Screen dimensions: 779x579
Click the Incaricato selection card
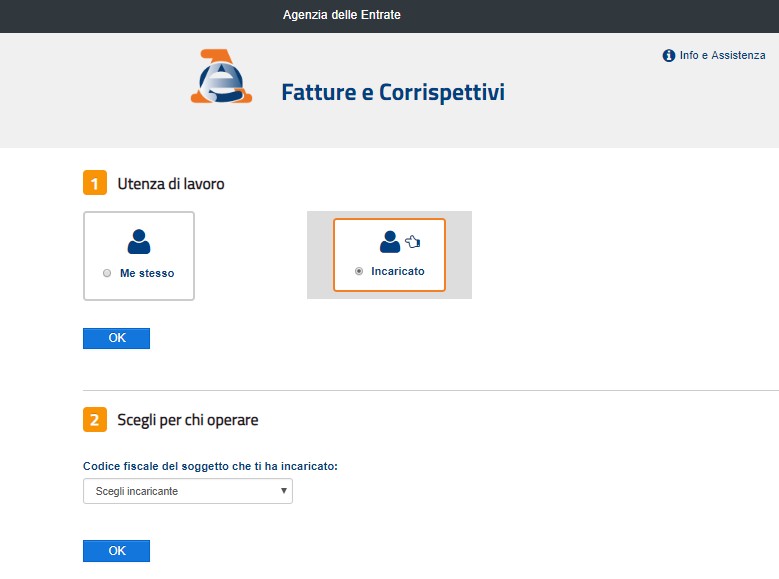pos(389,255)
